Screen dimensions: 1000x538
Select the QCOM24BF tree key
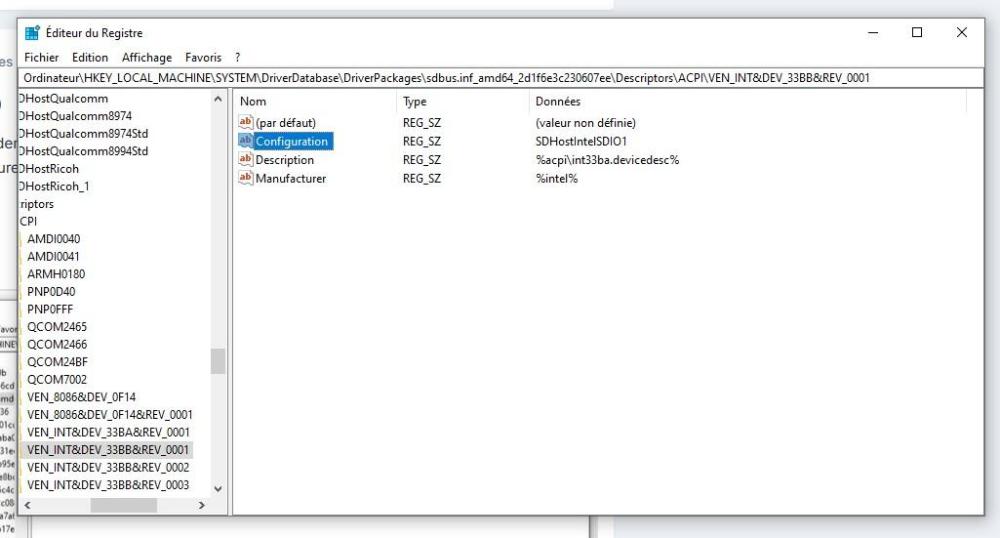[57, 362]
